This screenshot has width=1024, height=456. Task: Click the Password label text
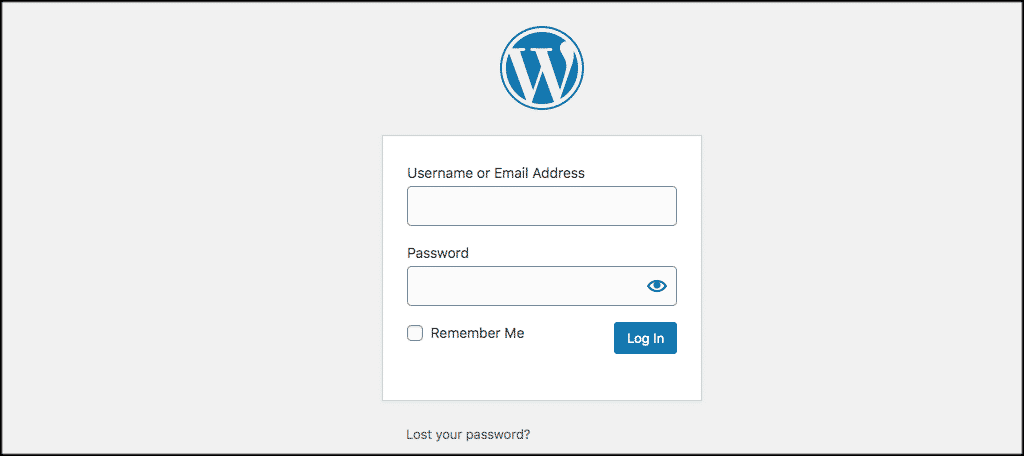[x=438, y=253]
